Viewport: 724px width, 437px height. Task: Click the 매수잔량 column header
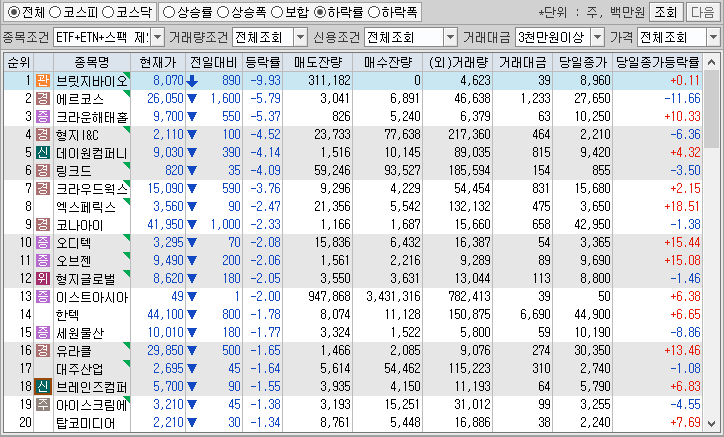[388, 62]
